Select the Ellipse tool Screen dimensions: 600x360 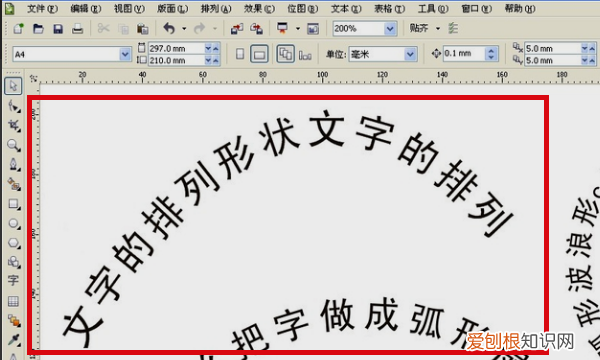tap(14, 223)
